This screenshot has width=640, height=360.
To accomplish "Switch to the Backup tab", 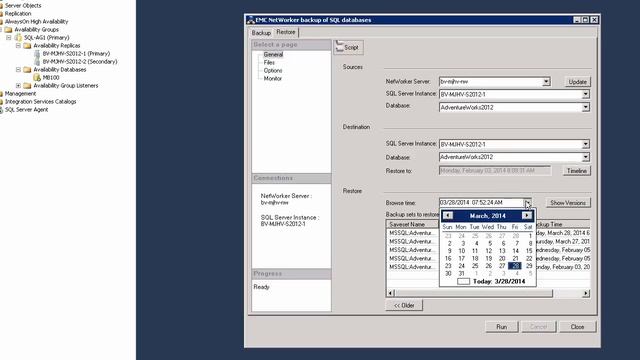I will 261,33.
